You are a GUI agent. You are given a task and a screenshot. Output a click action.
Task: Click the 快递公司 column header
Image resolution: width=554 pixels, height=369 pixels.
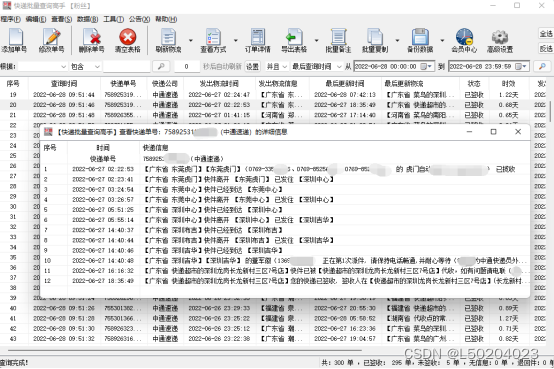click(x=165, y=84)
